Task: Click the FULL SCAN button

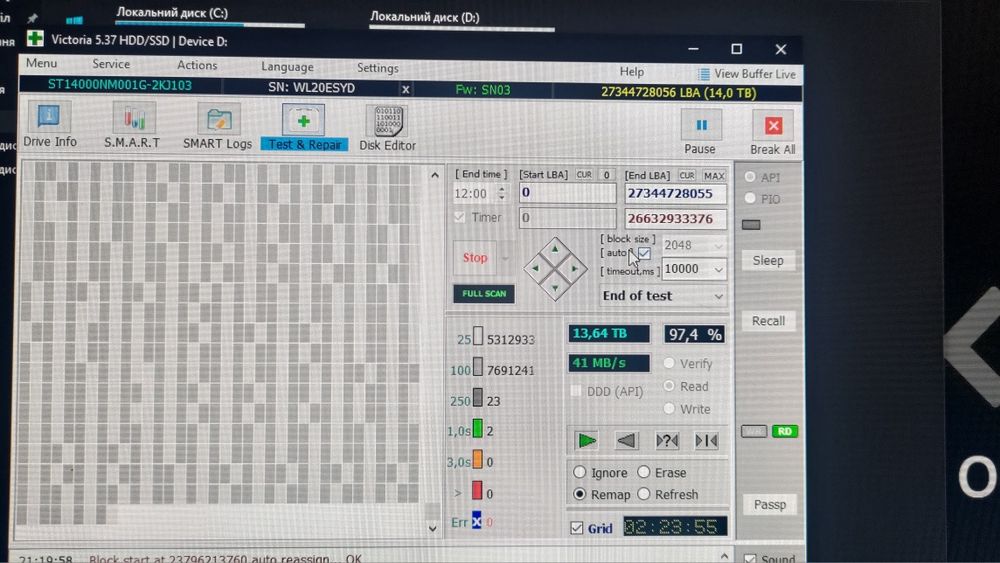Action: [484, 294]
